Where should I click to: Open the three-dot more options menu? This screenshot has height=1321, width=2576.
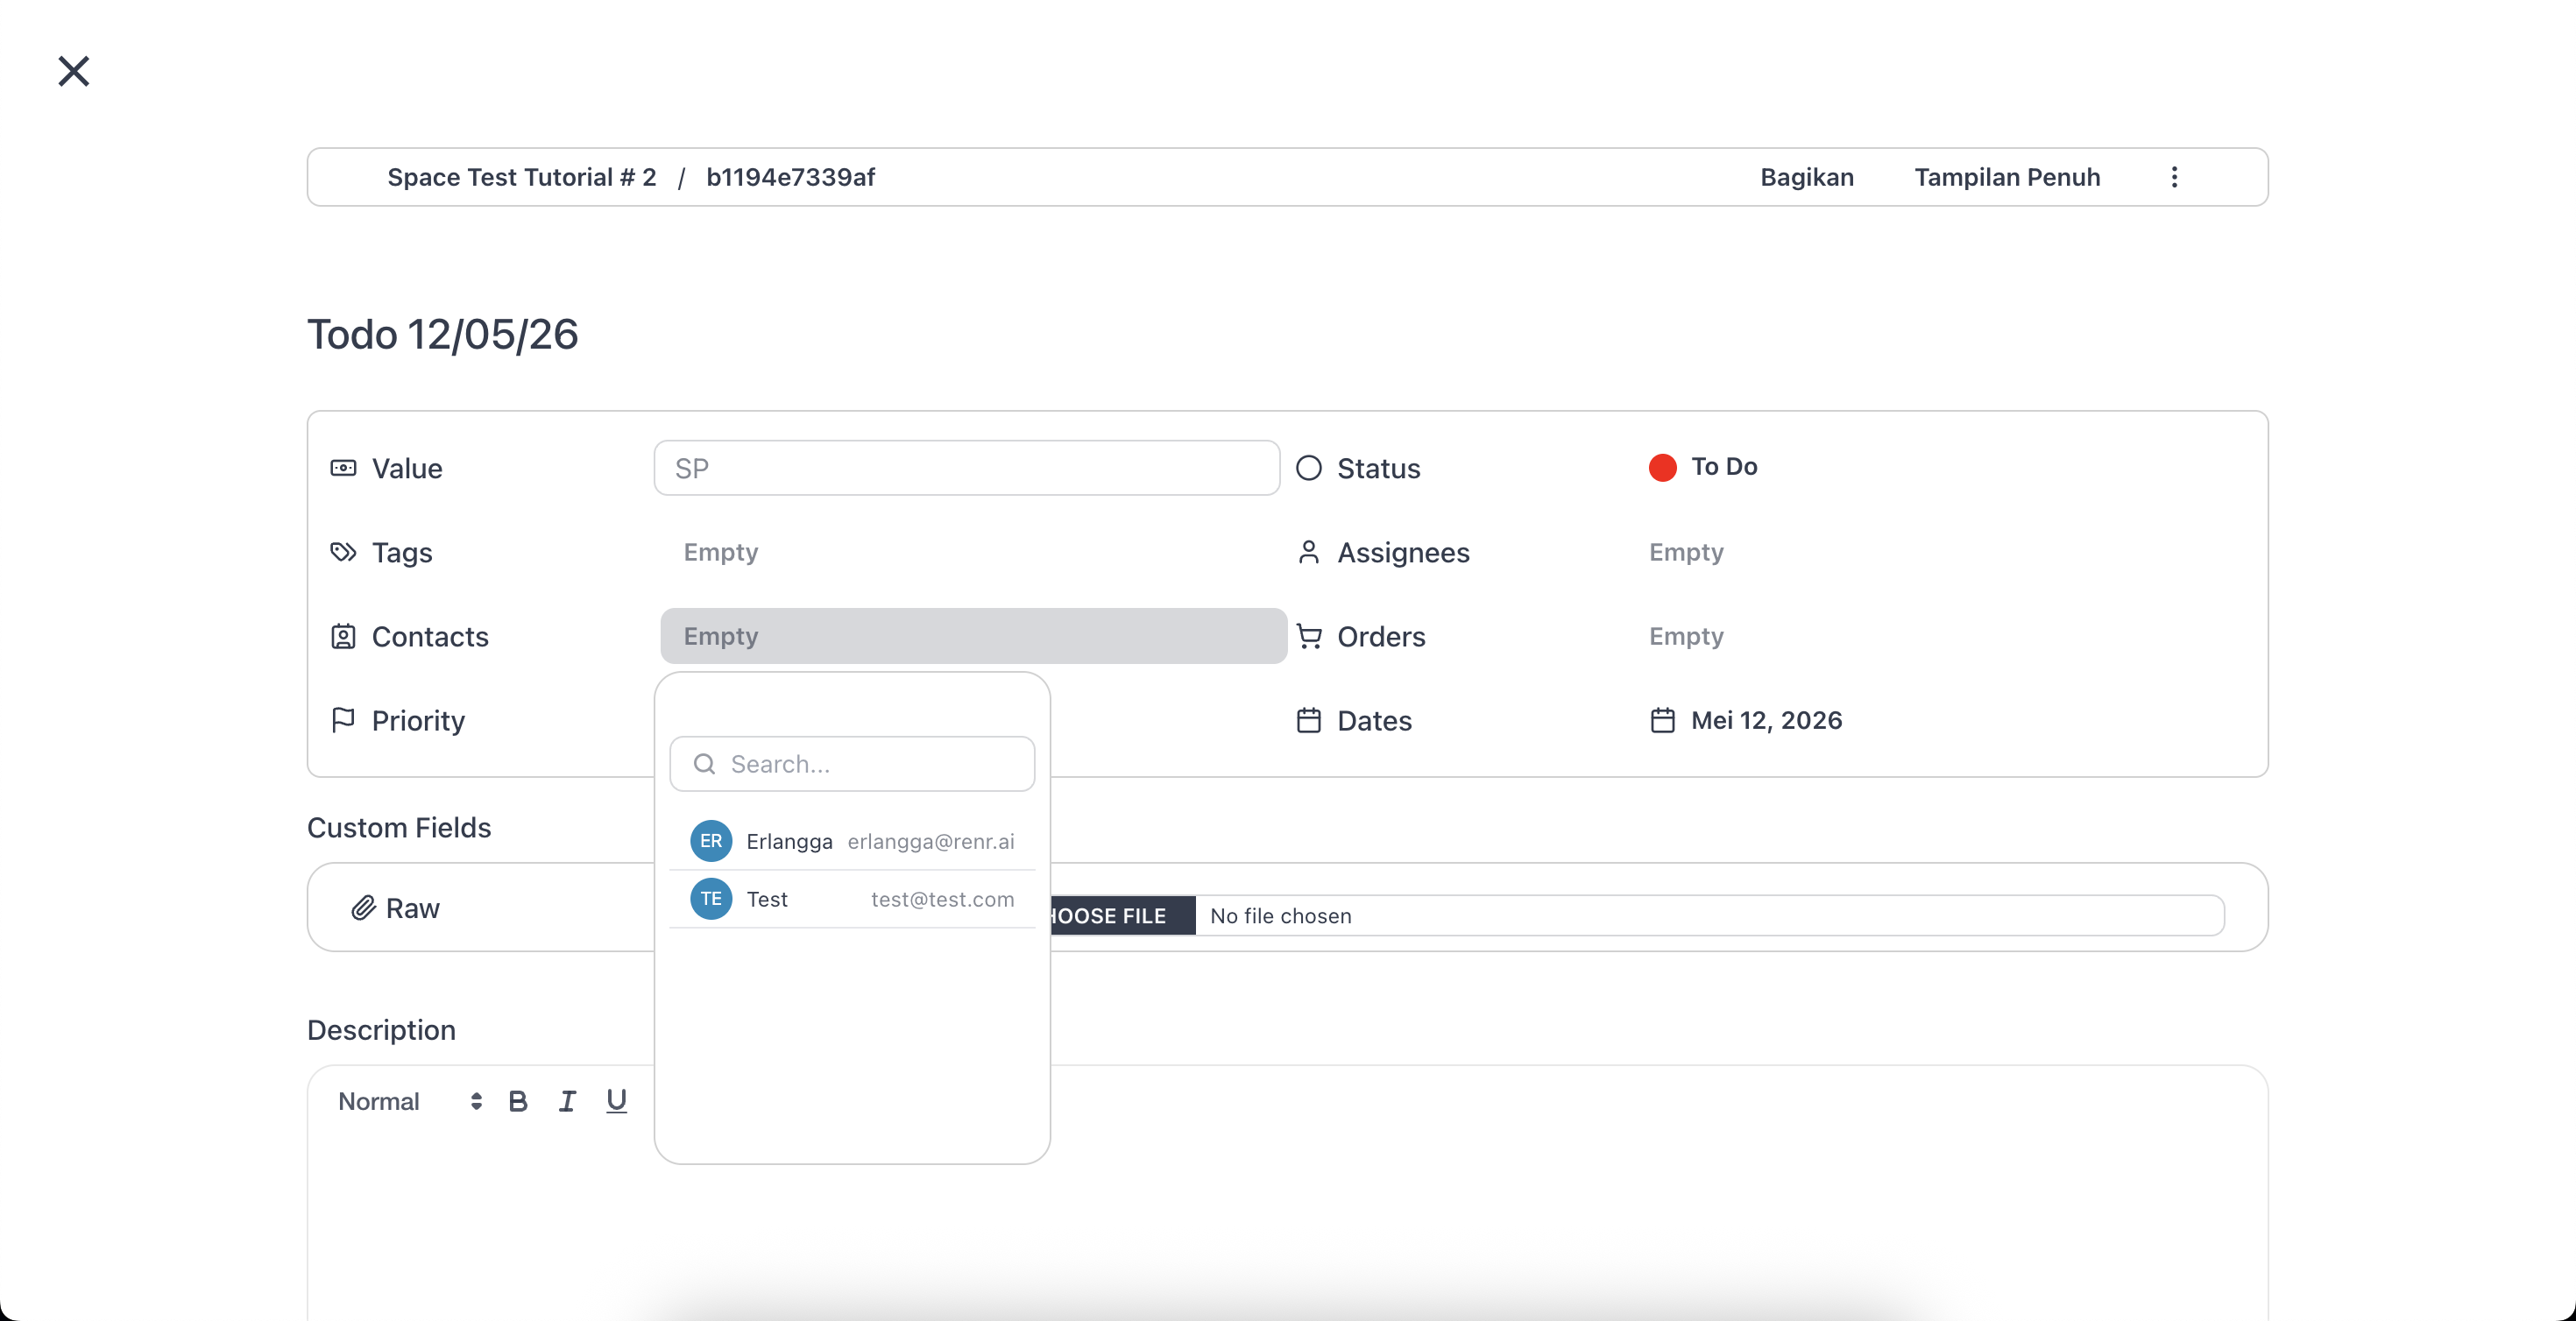point(2174,177)
